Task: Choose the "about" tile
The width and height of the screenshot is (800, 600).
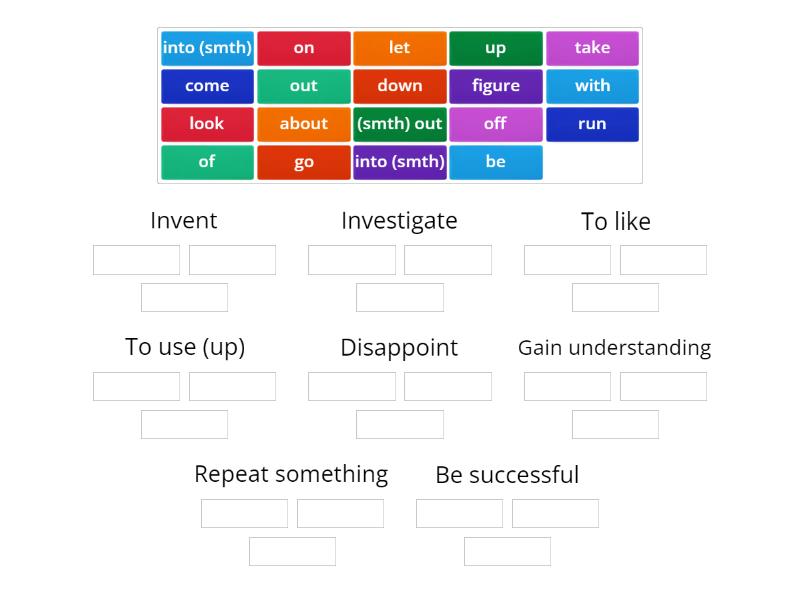Action: pyautogui.click(x=304, y=123)
